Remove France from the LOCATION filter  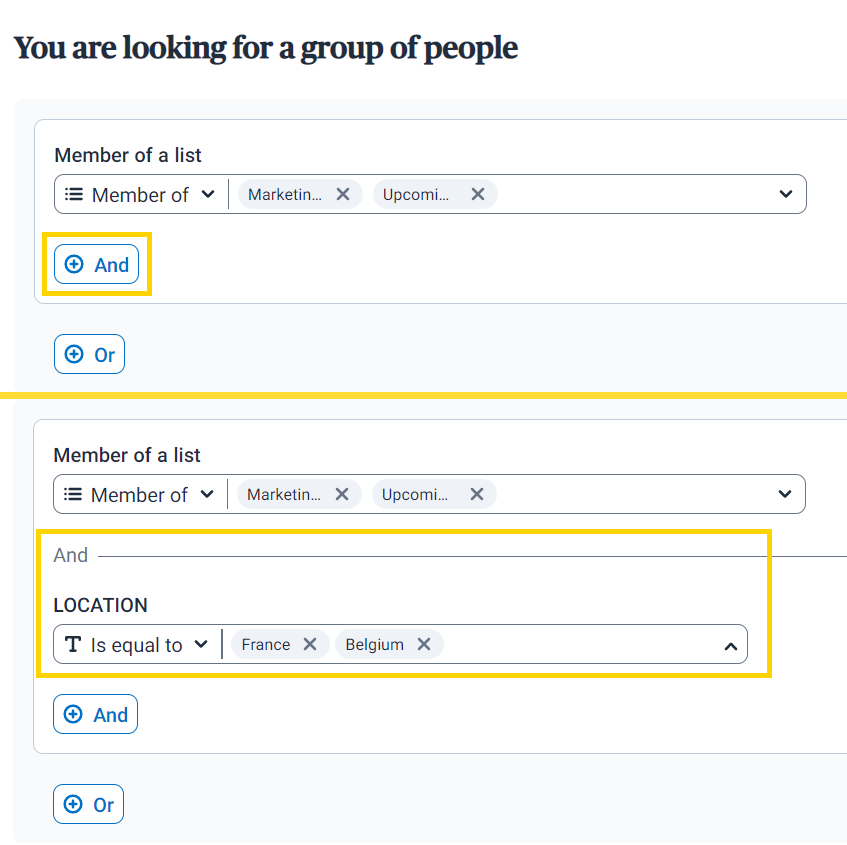(x=310, y=644)
